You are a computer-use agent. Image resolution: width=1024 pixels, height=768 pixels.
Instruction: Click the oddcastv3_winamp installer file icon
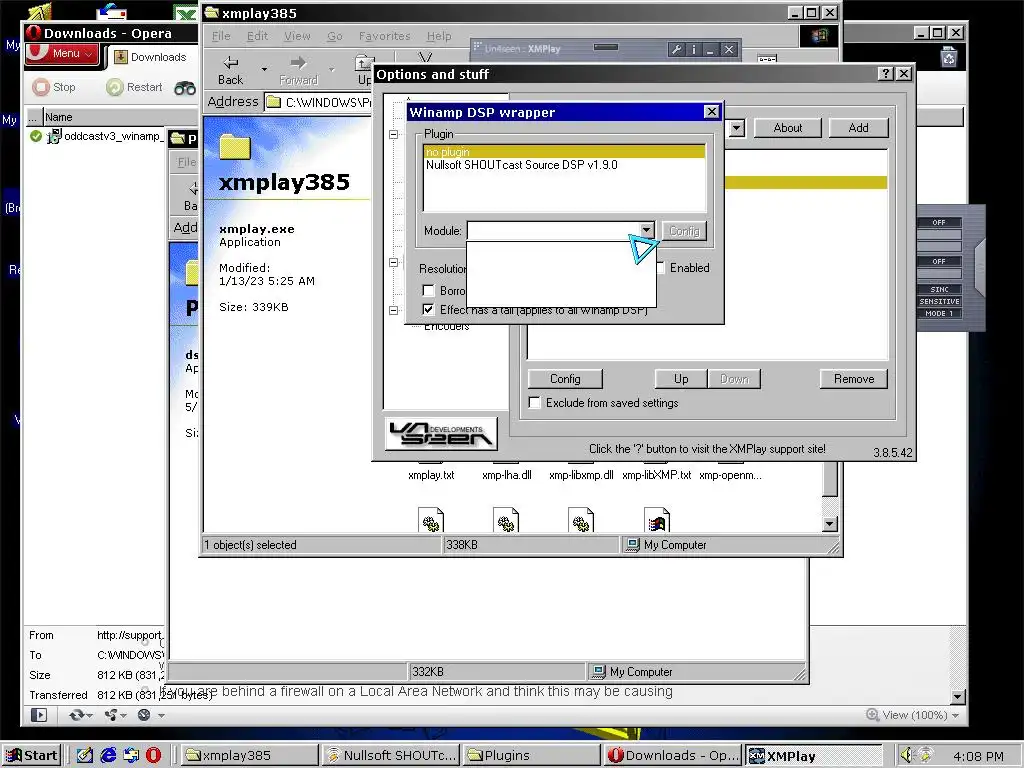(54, 136)
